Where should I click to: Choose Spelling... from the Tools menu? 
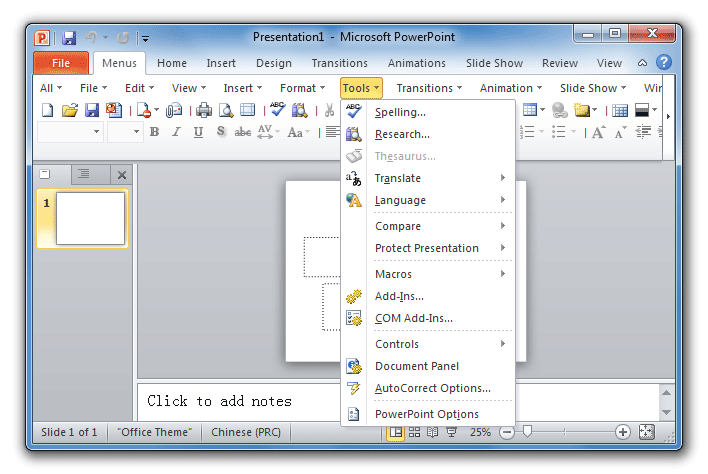click(x=428, y=112)
